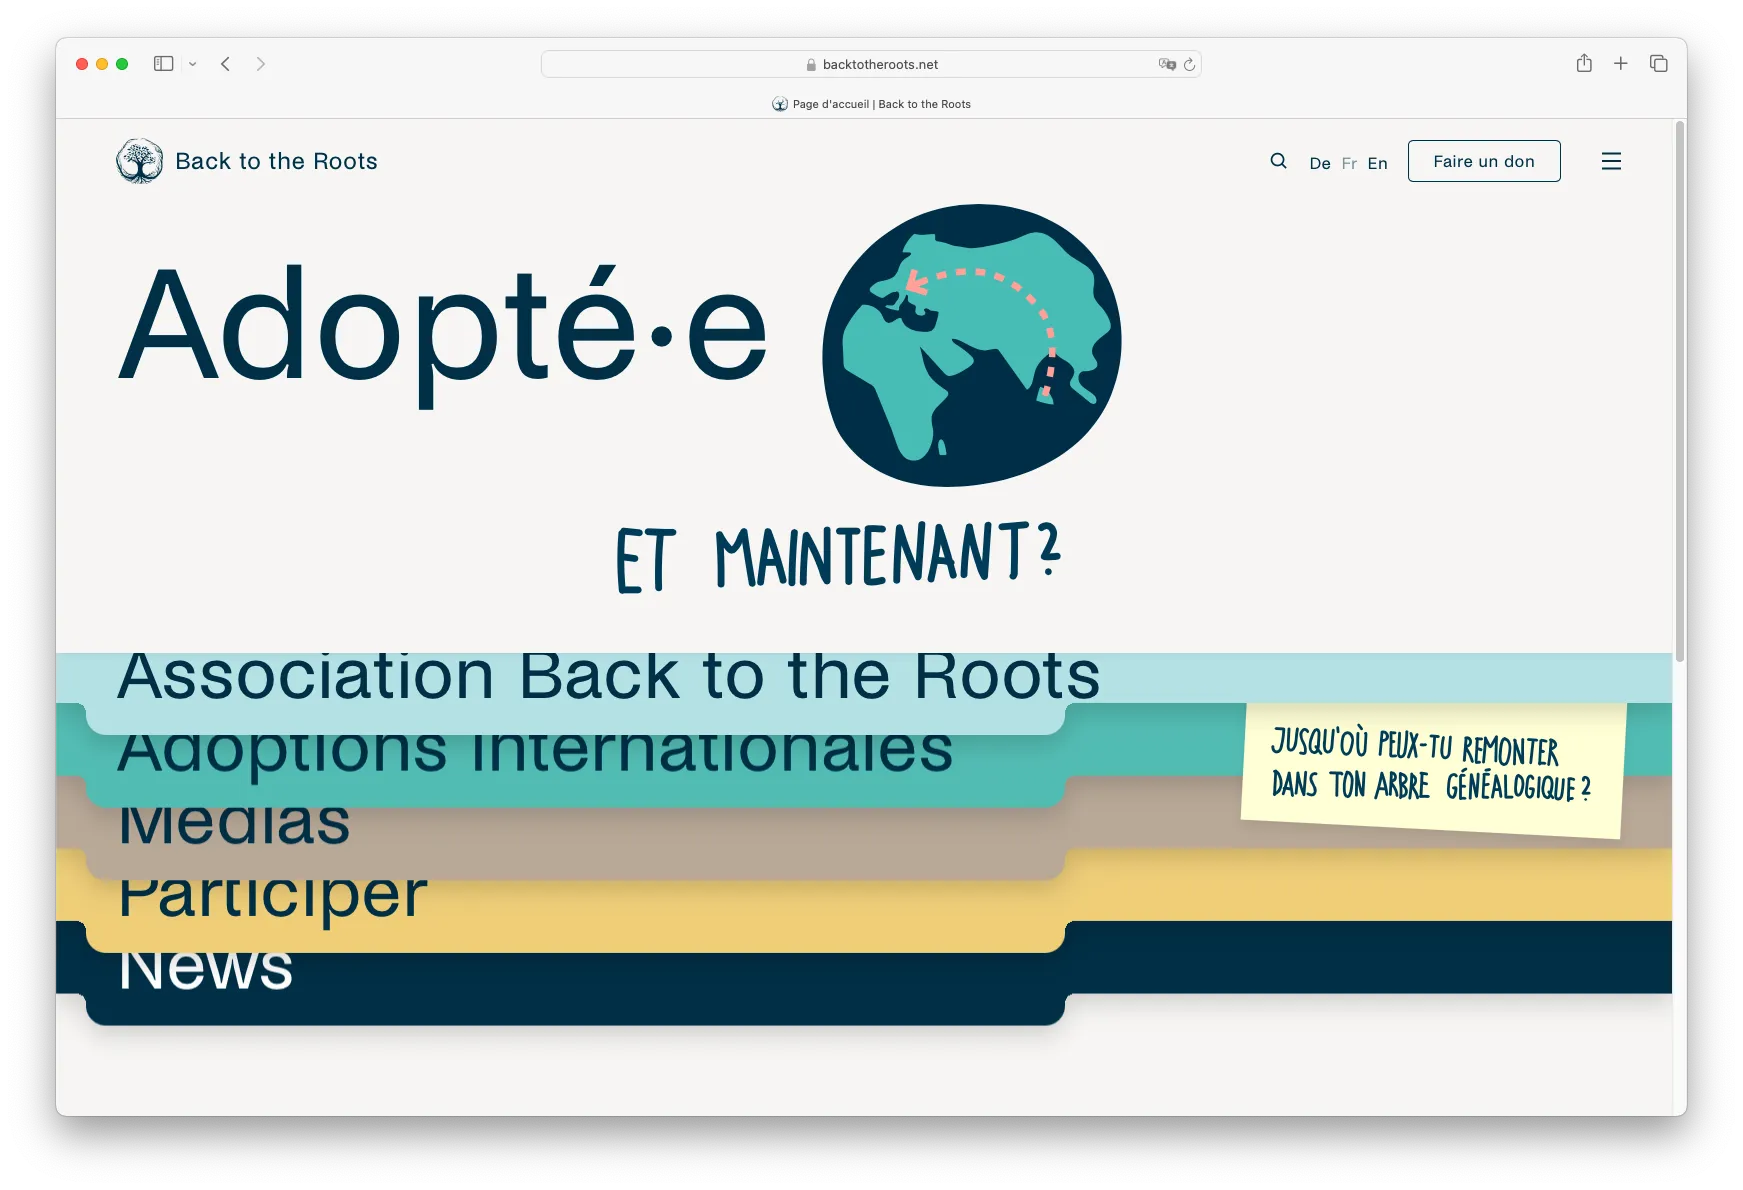Go forward with the Safari forward arrow
The width and height of the screenshot is (1743, 1190).
click(x=261, y=64)
